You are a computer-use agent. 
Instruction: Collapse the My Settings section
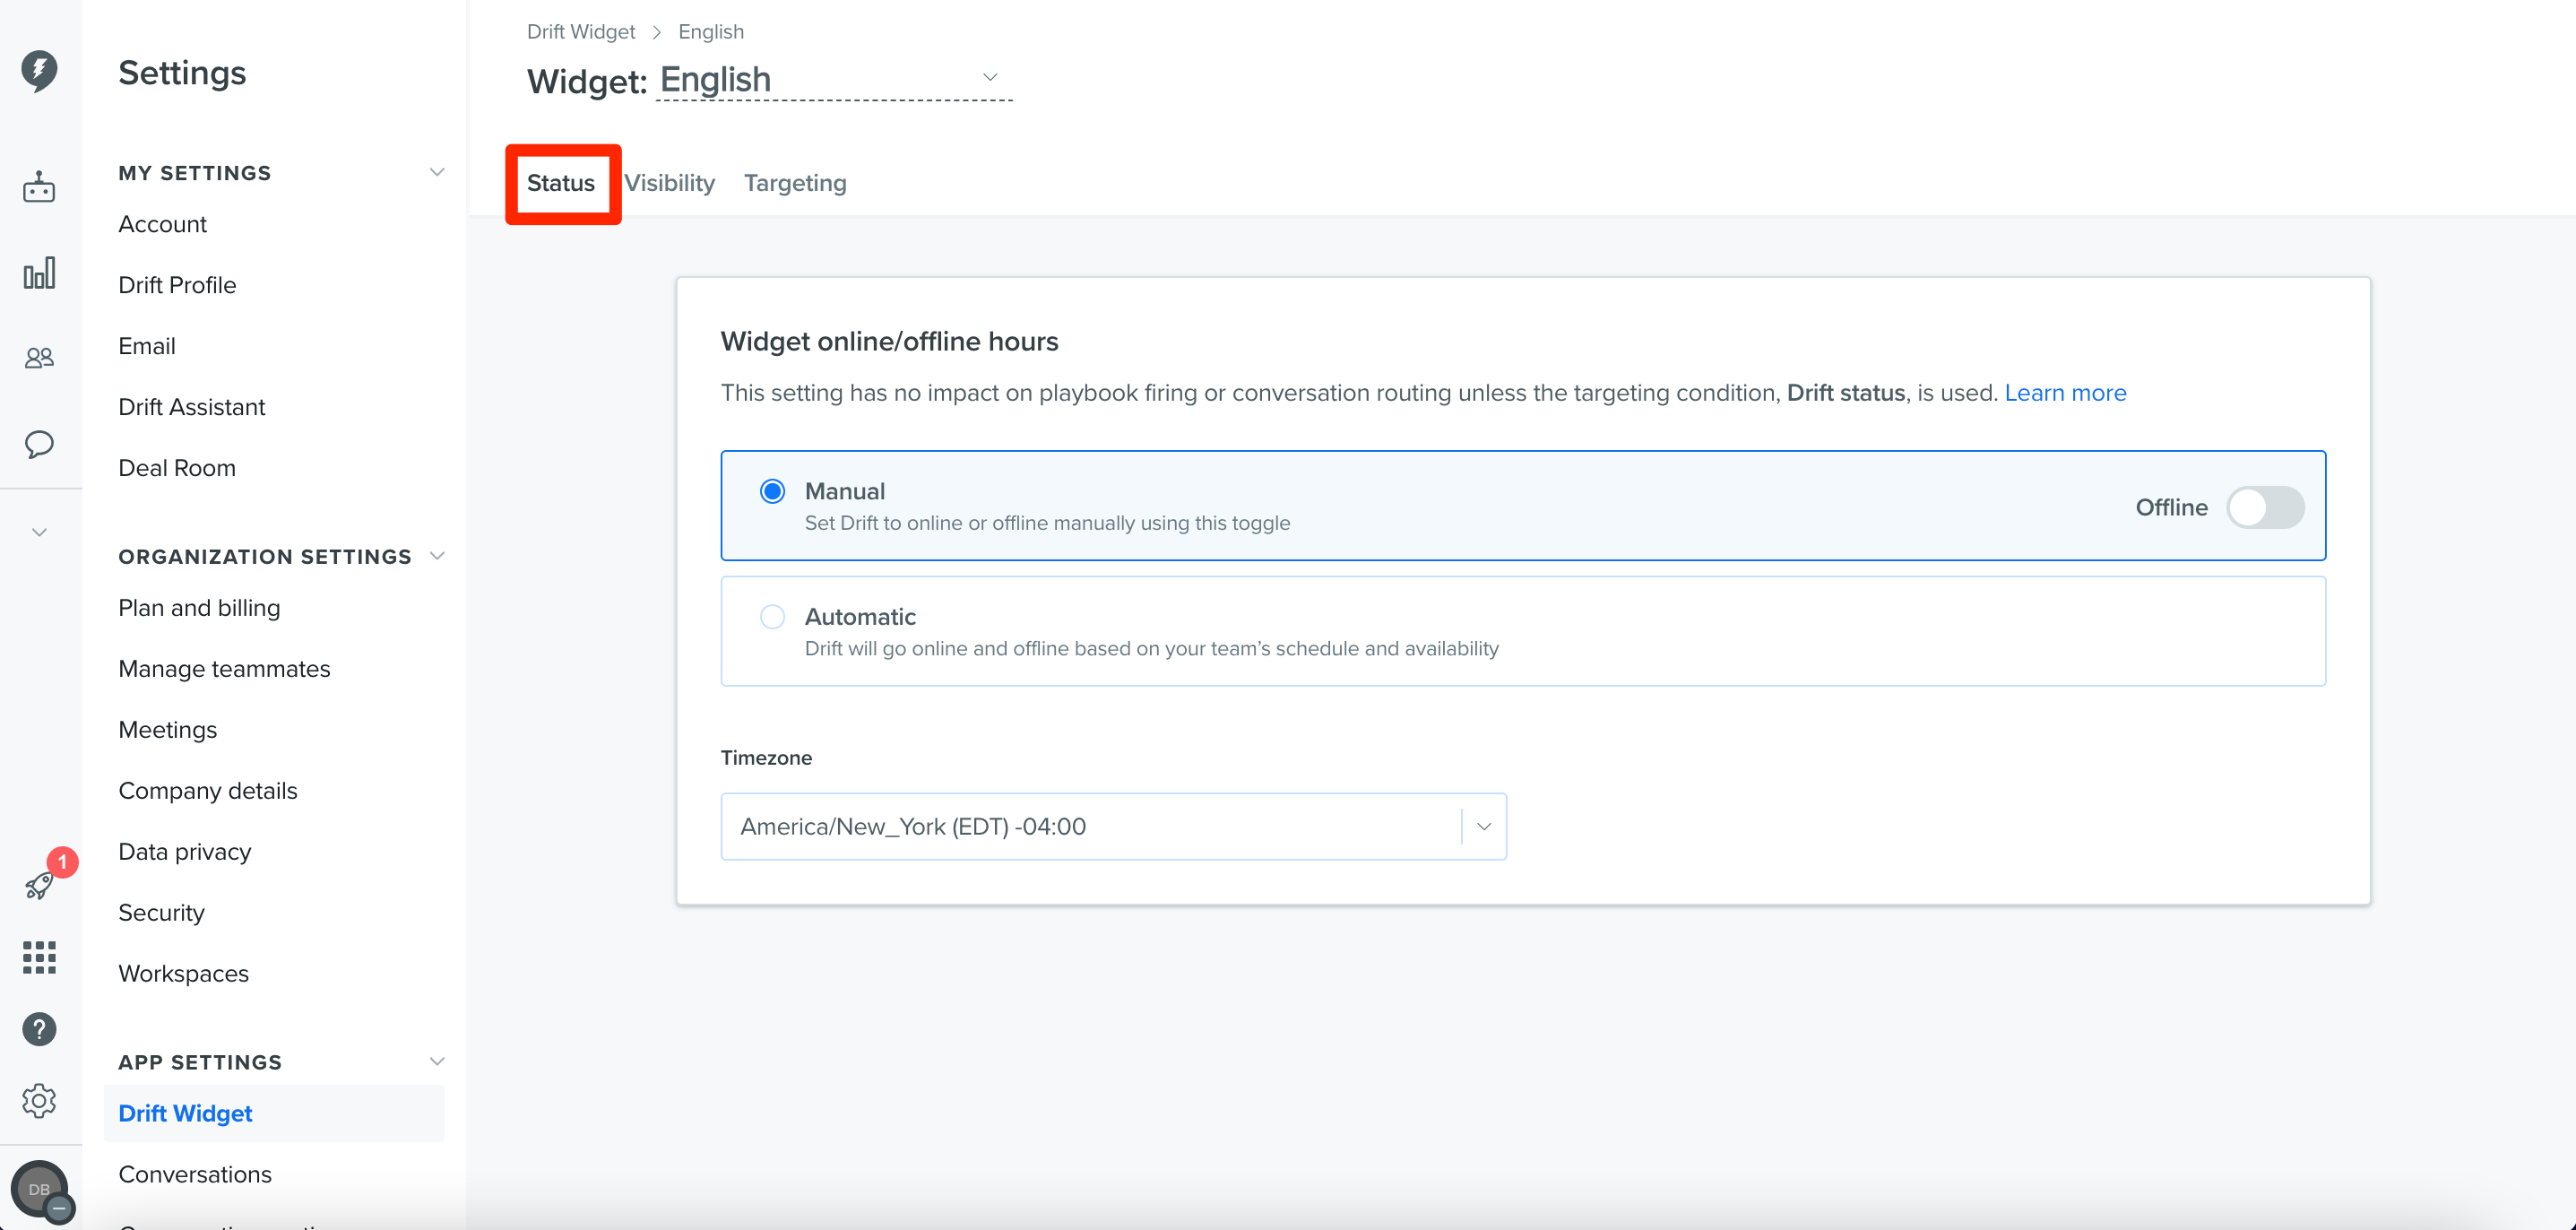[x=437, y=172]
